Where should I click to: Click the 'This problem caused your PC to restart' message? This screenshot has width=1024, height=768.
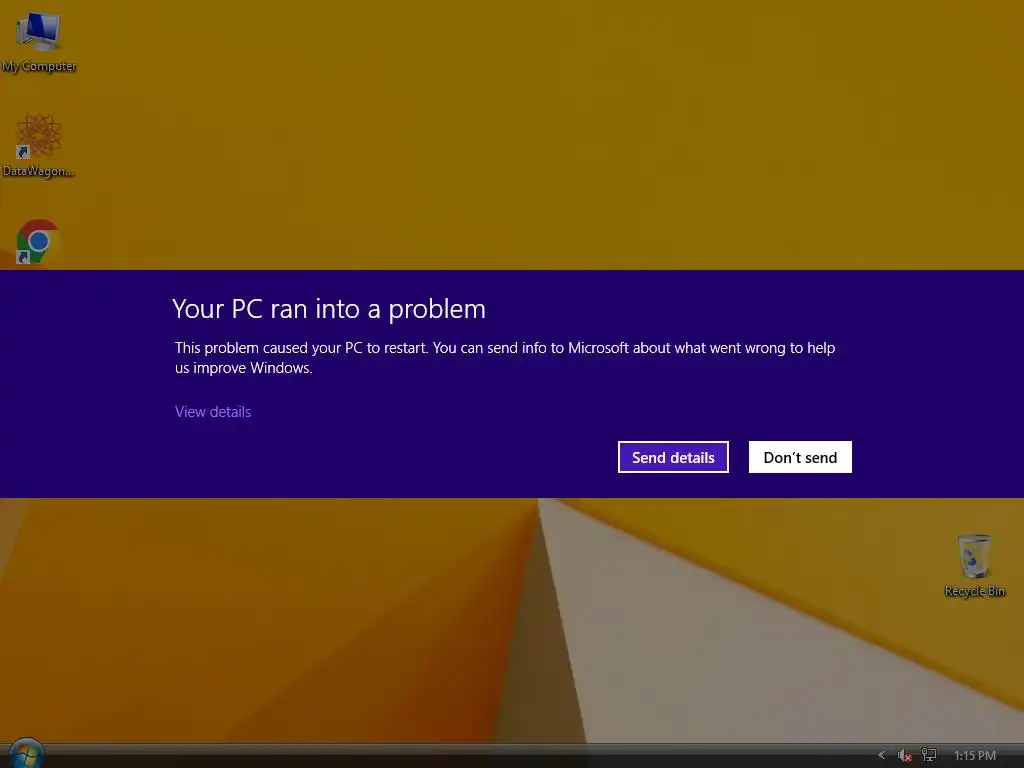pyautogui.click(x=505, y=358)
